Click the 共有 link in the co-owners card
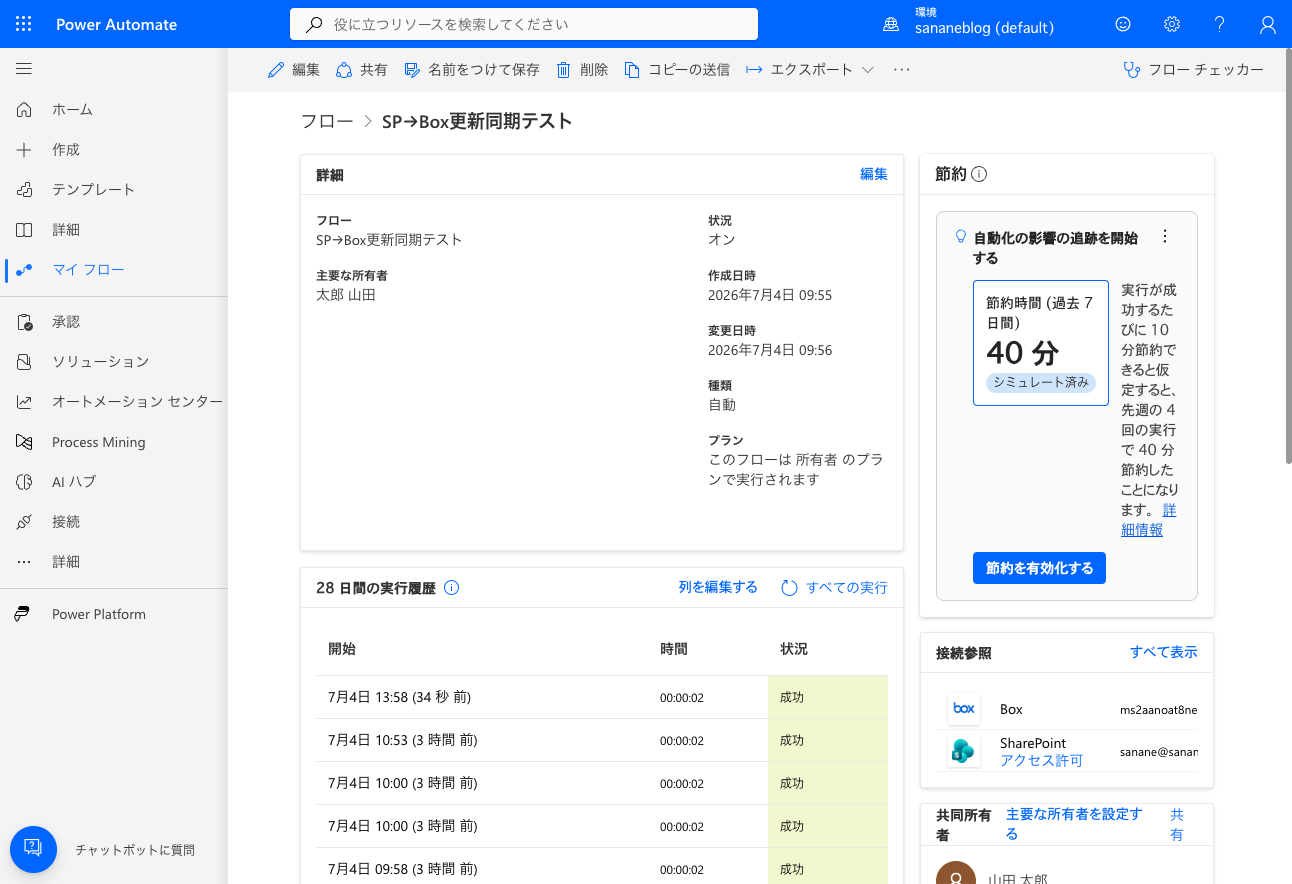This screenshot has width=1292, height=884. (x=1177, y=824)
